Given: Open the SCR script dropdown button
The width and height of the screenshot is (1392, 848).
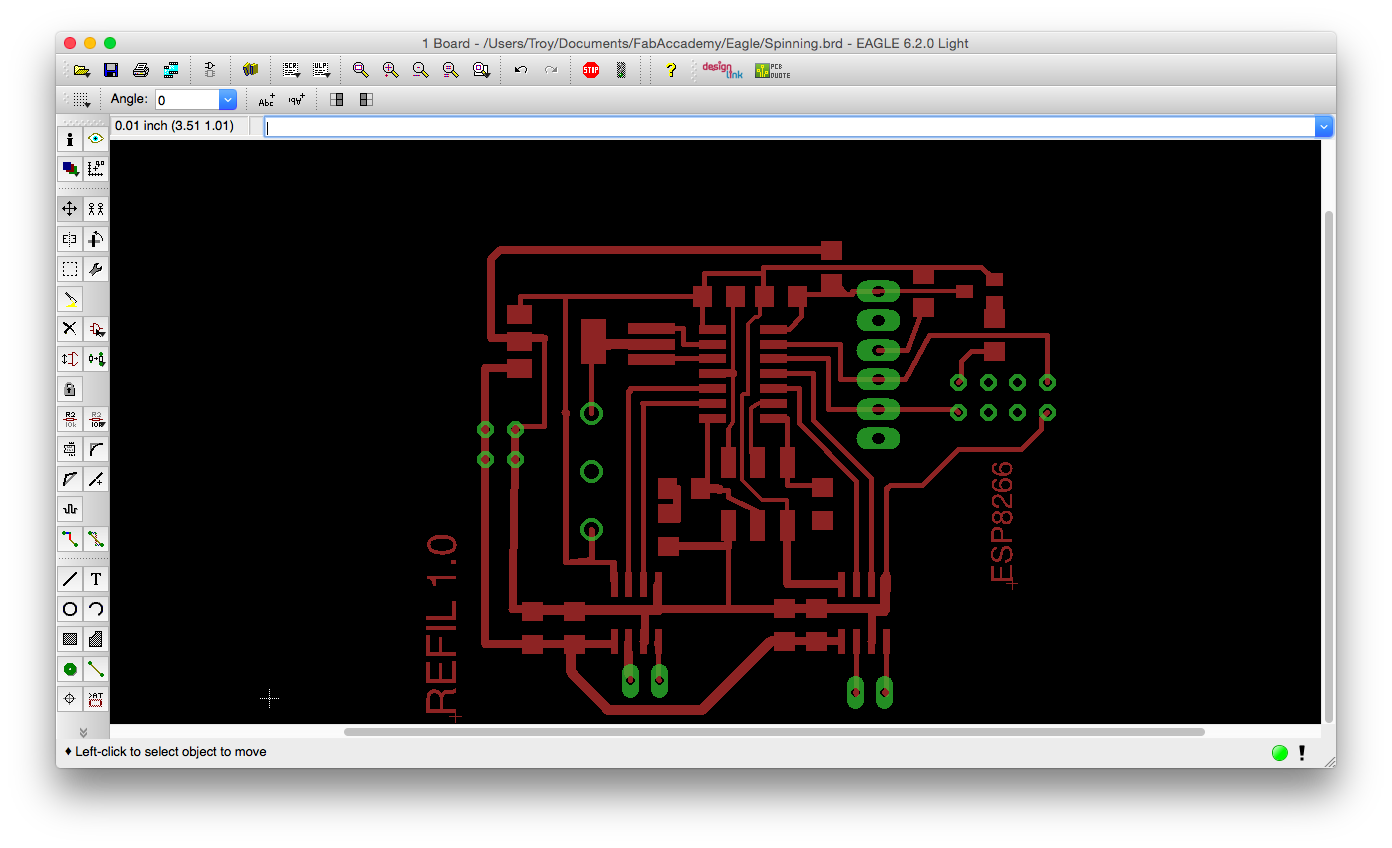Looking at the screenshot, I should pos(291,70).
